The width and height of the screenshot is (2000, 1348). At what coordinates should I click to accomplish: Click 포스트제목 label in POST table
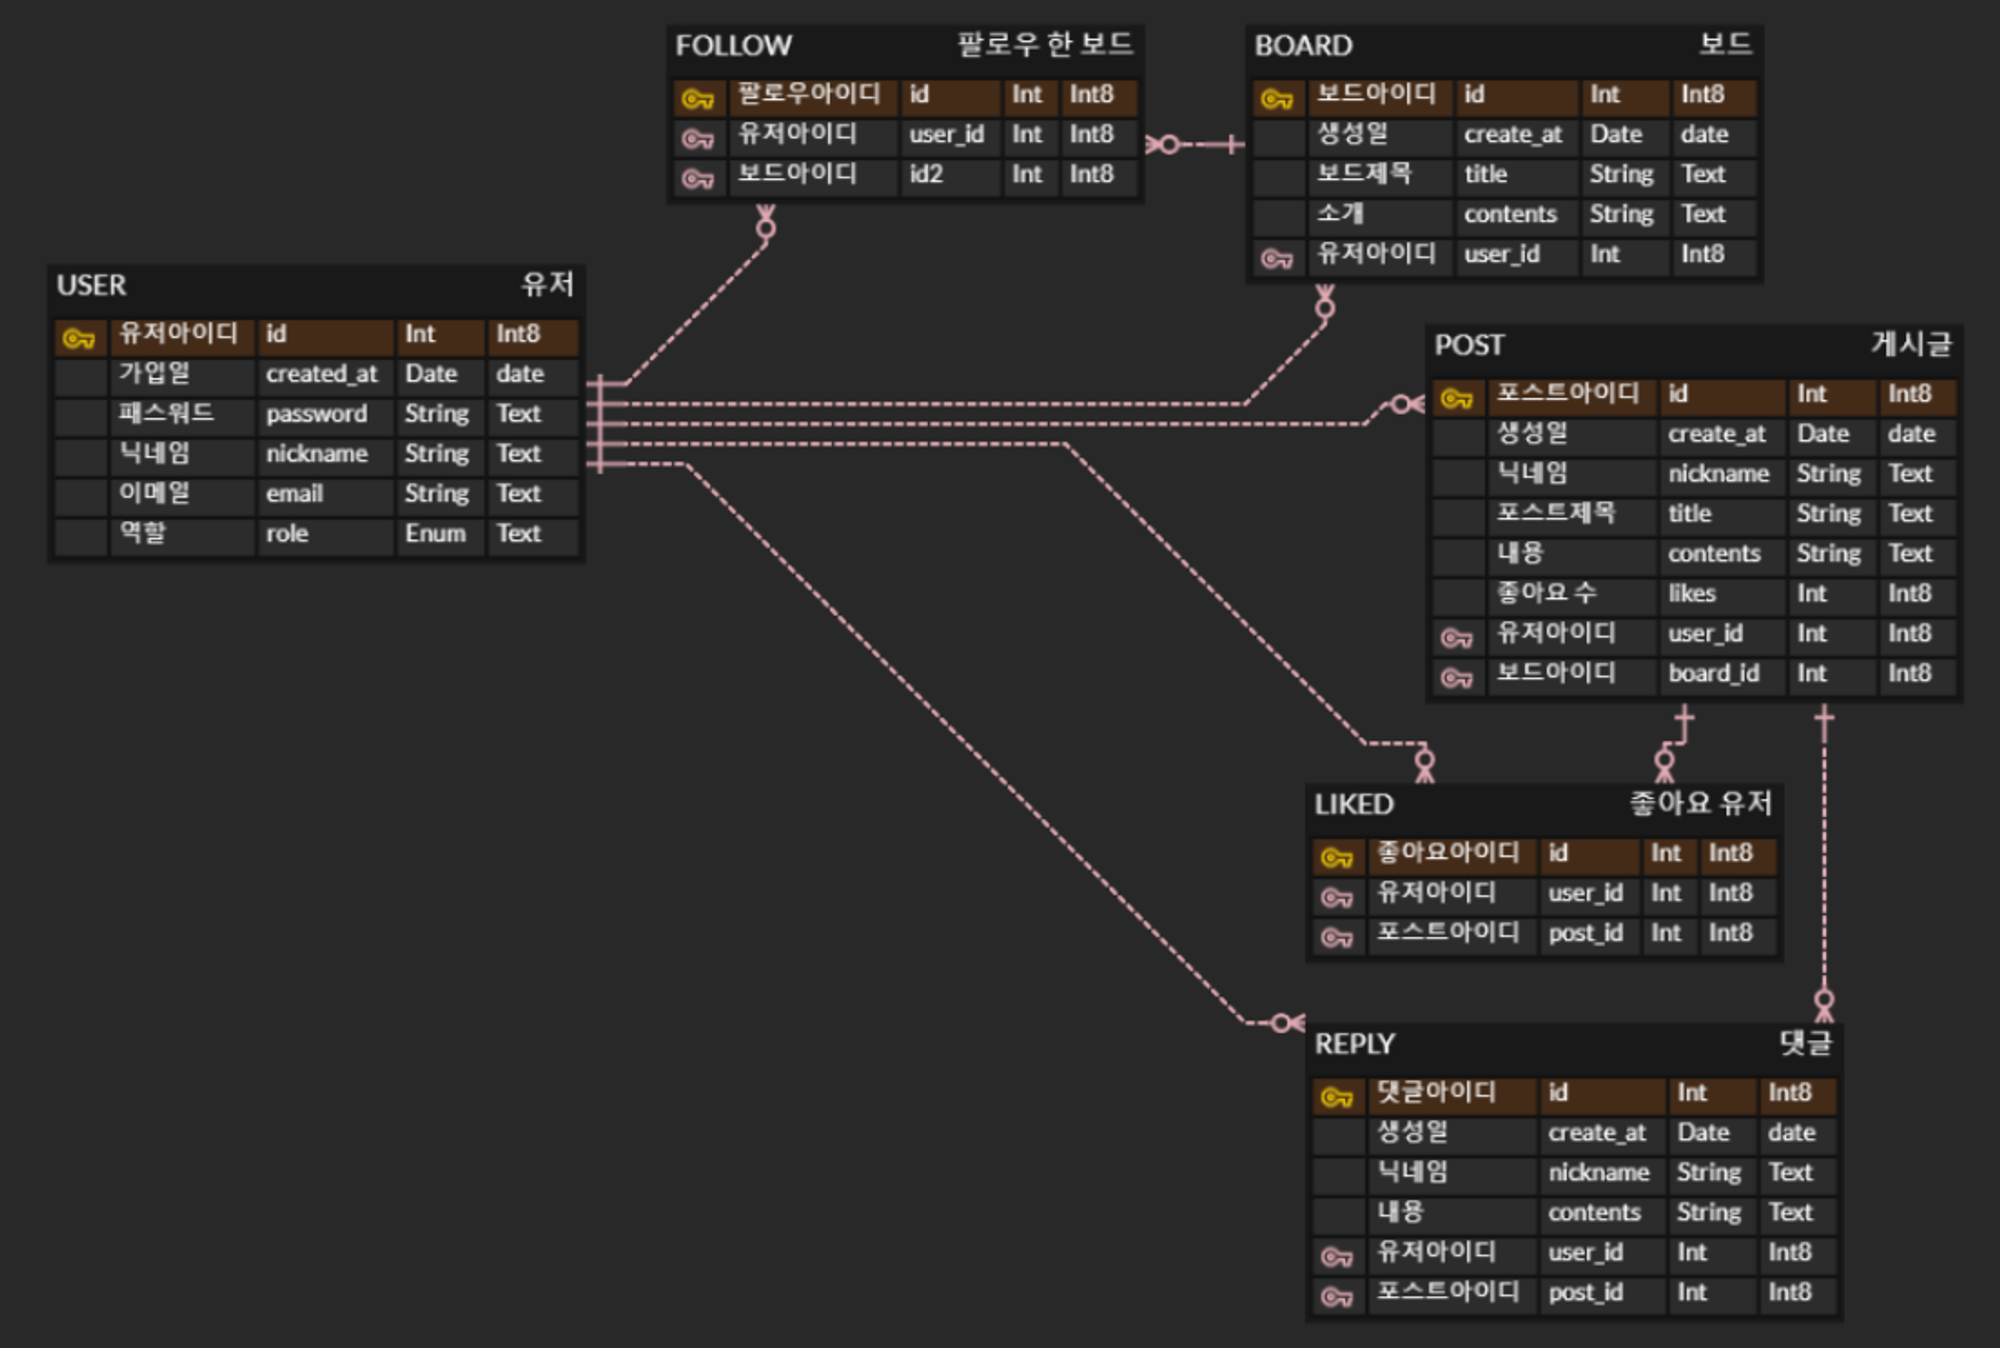pos(1556,514)
